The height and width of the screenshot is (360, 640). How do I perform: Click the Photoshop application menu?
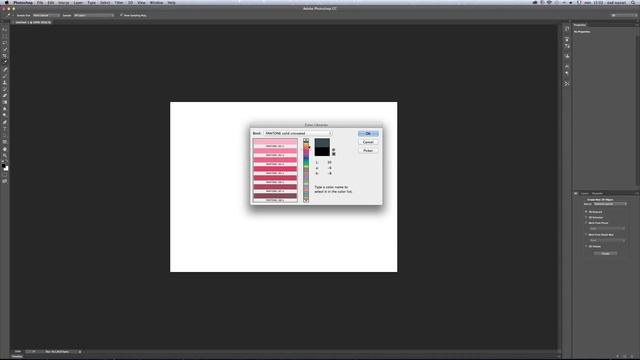23,2
